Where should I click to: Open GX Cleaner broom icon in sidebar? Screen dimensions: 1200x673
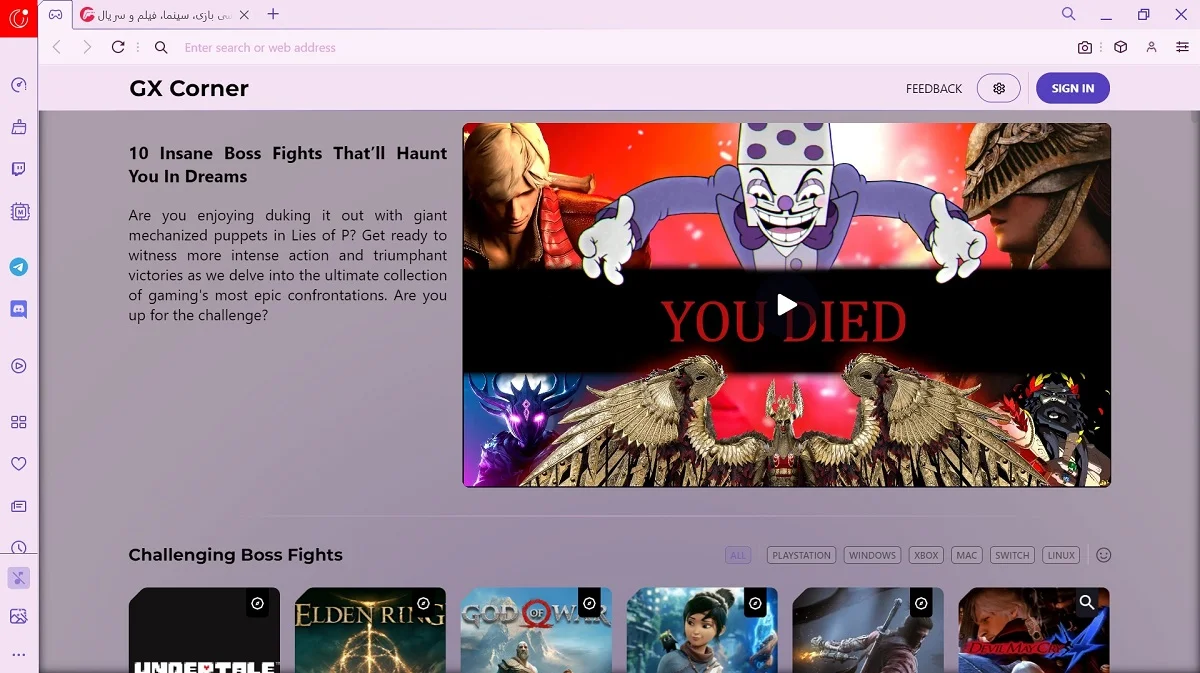tap(19, 127)
